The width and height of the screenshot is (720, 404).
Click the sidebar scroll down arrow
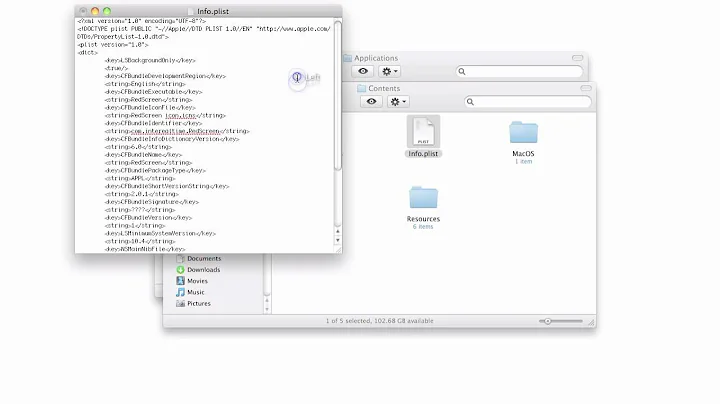click(x=267, y=309)
